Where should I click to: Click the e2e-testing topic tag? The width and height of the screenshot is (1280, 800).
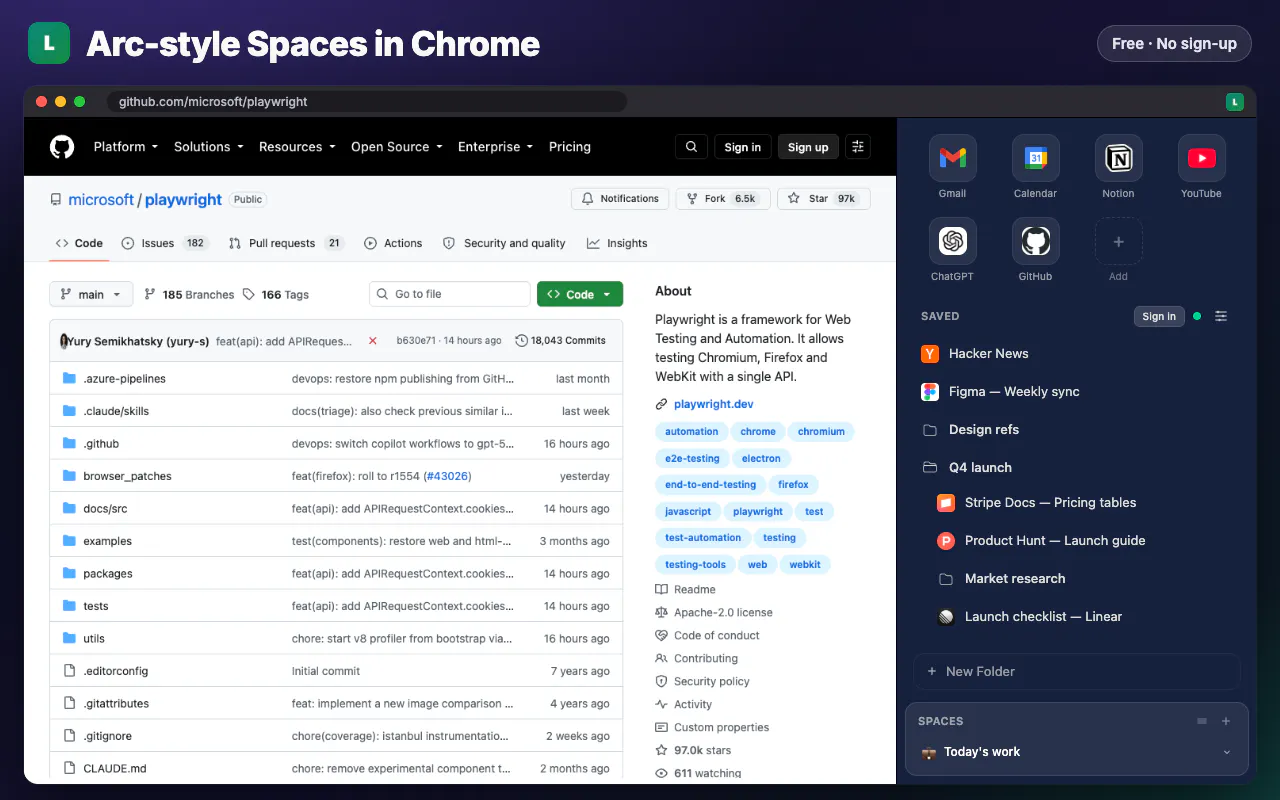pos(692,458)
